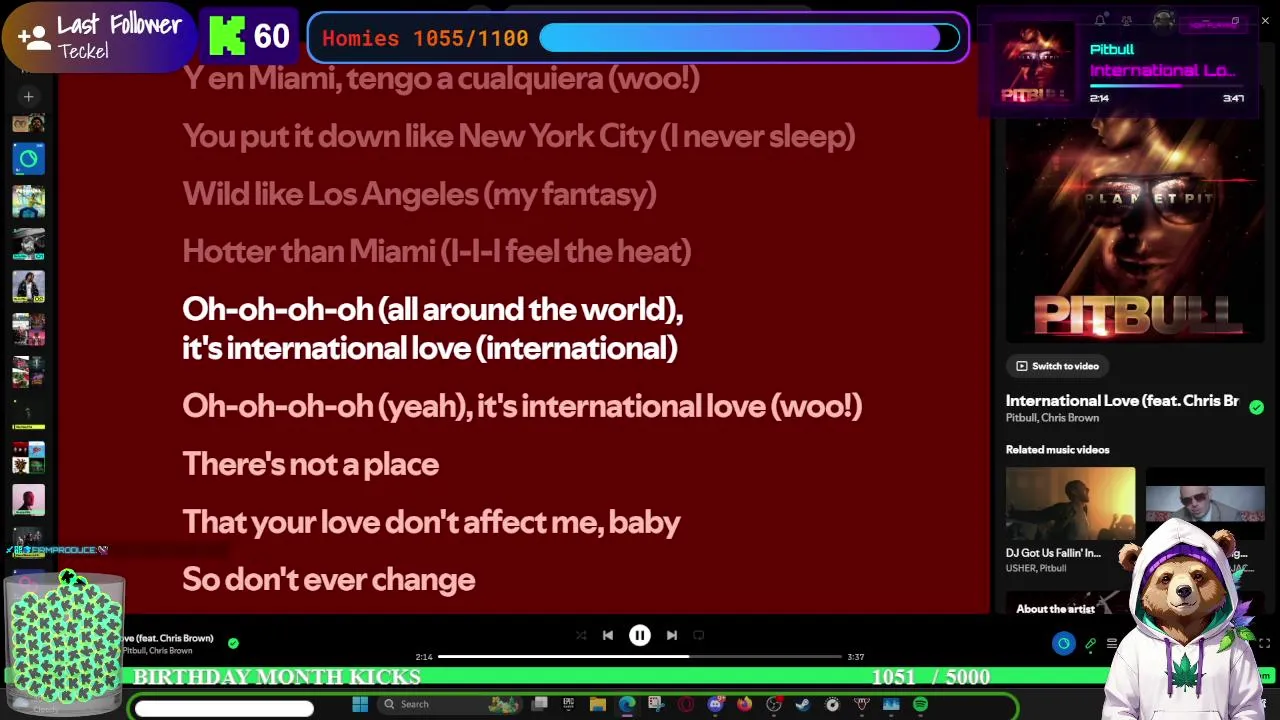Open the International Love song title link
This screenshot has width=1280, height=720.
pyautogui.click(x=1122, y=400)
